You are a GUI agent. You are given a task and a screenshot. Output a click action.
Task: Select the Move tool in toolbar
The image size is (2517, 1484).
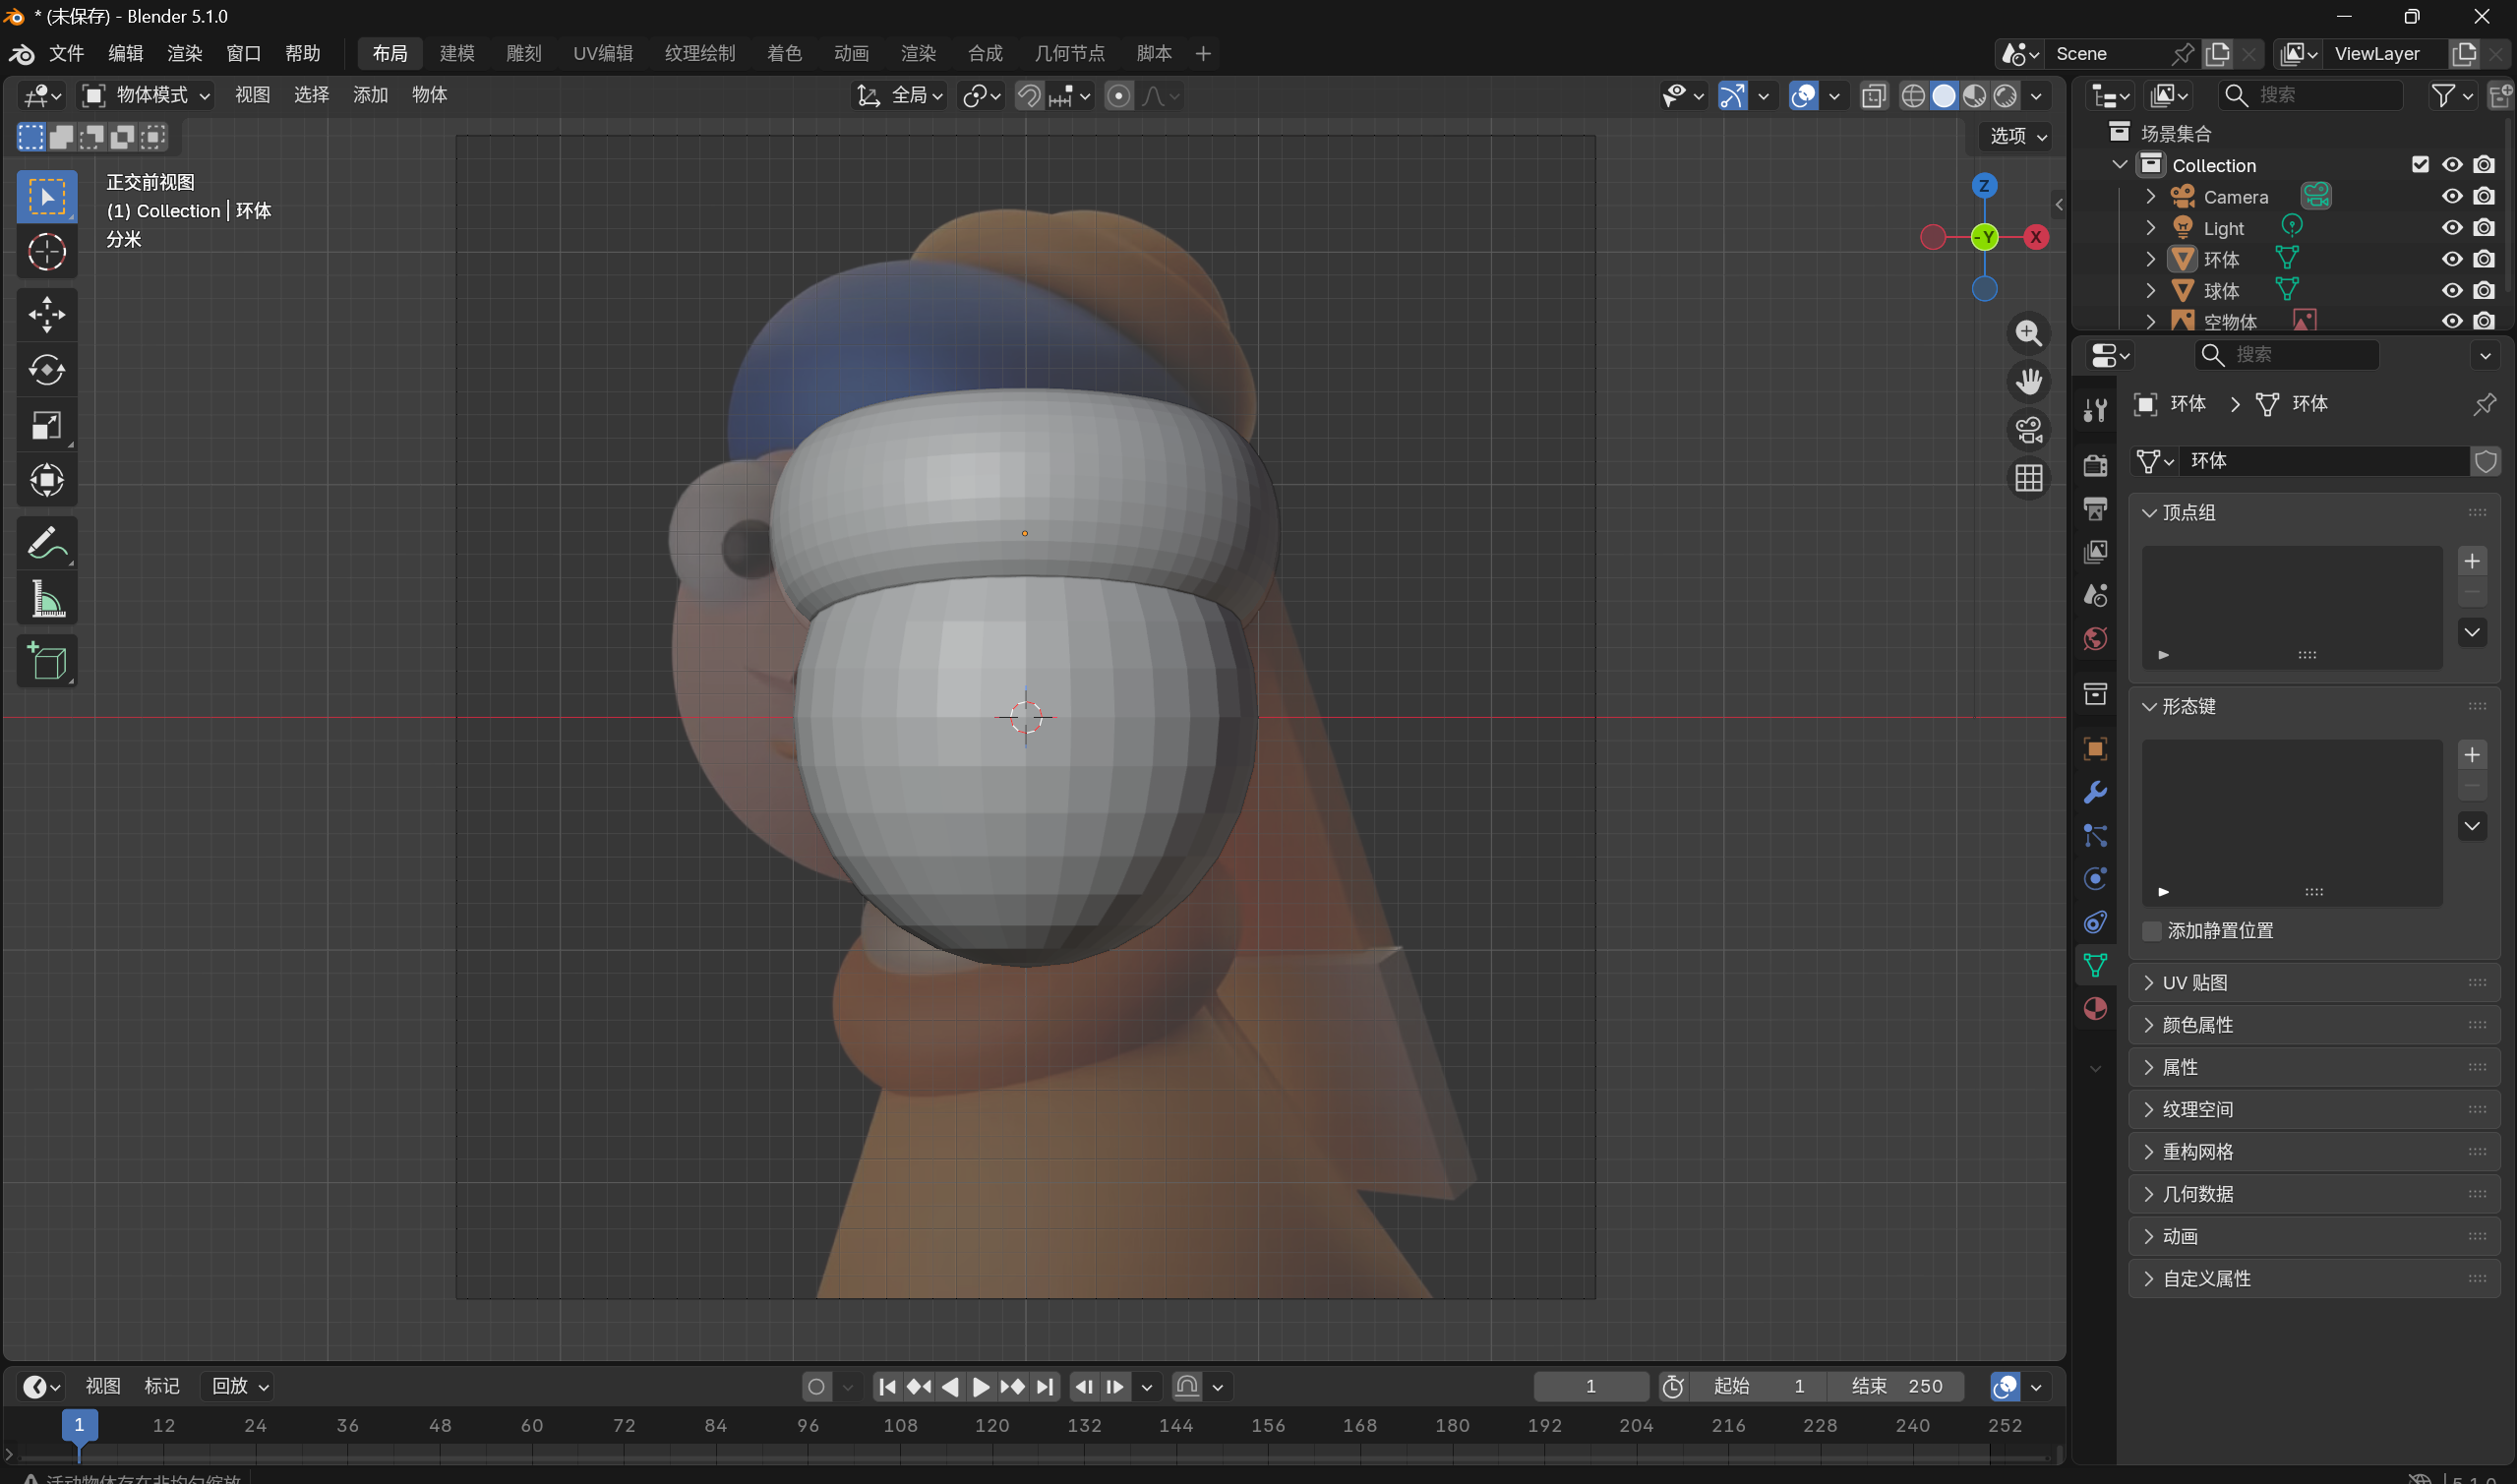[46, 314]
